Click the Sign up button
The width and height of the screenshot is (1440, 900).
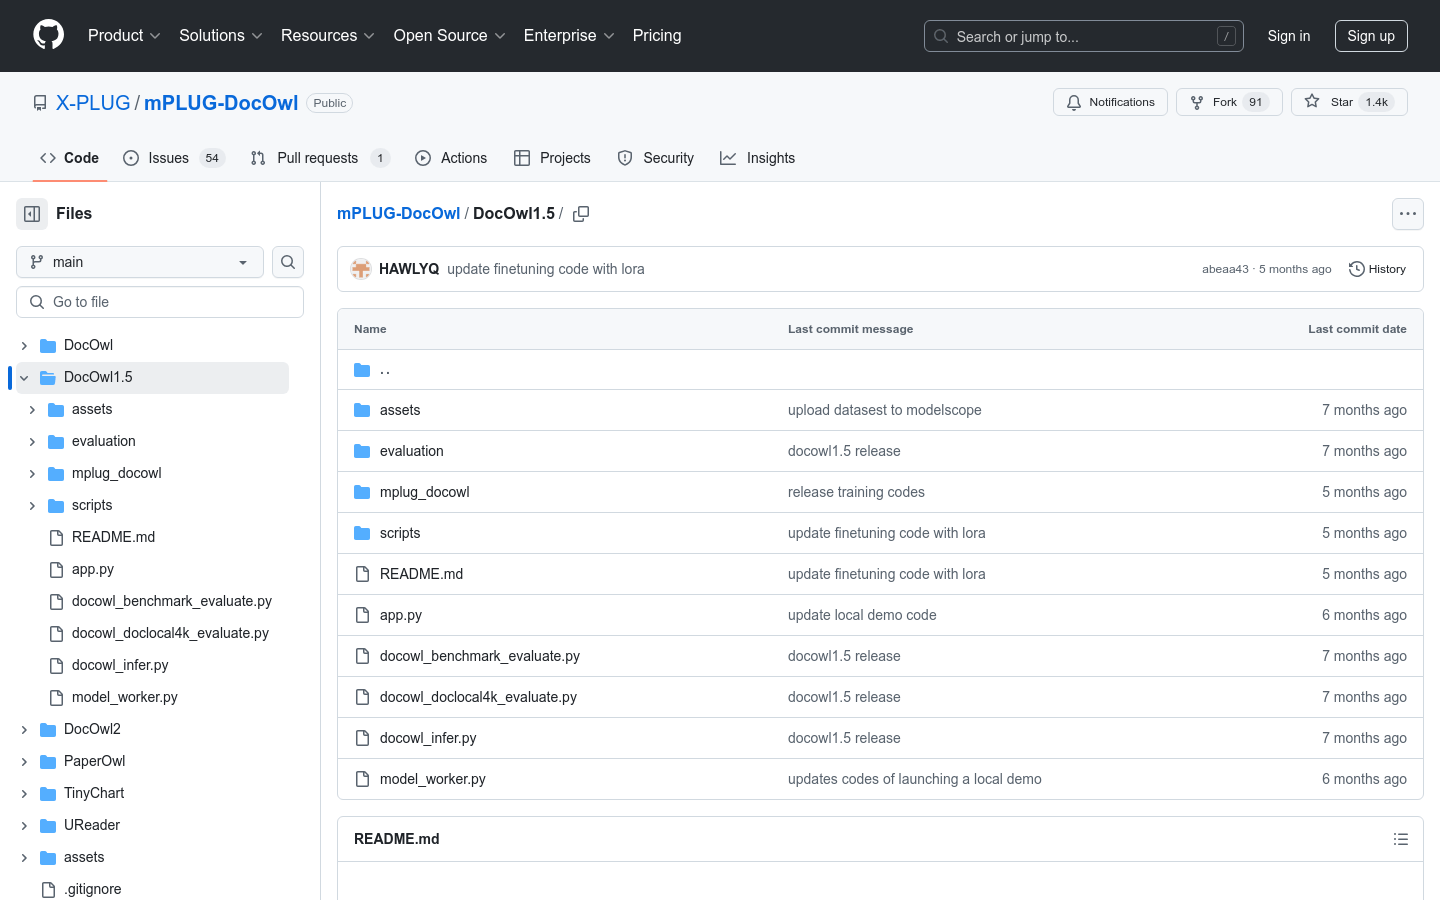[x=1371, y=36]
